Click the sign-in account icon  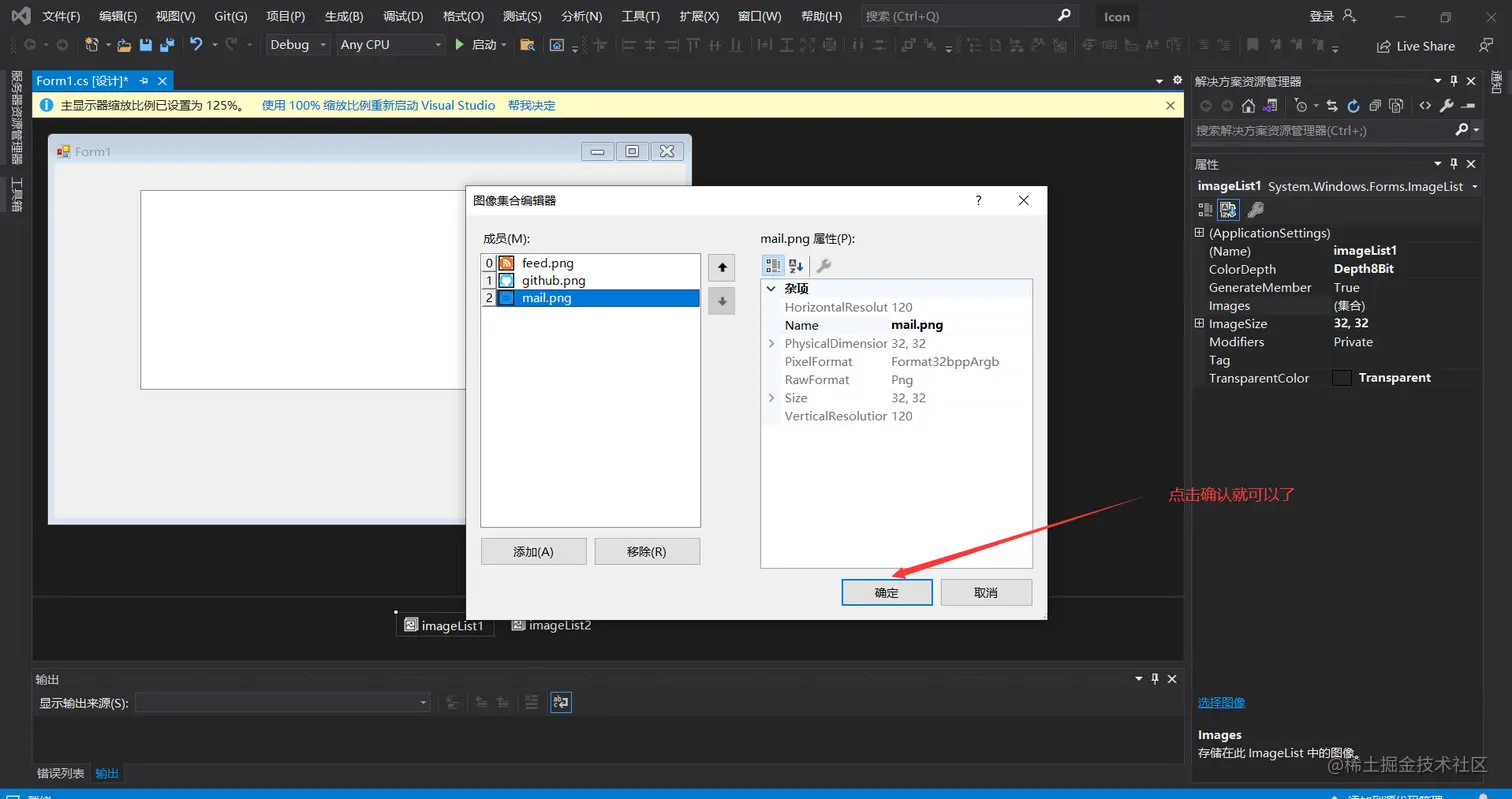[1349, 16]
